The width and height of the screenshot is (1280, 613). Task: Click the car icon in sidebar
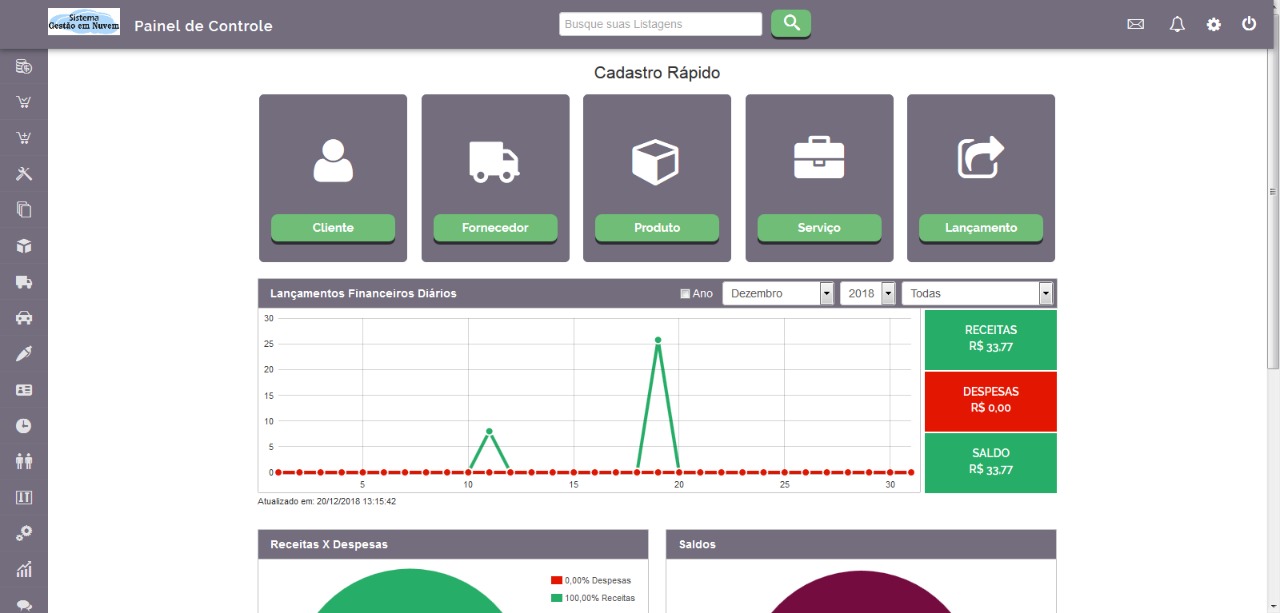click(x=24, y=318)
